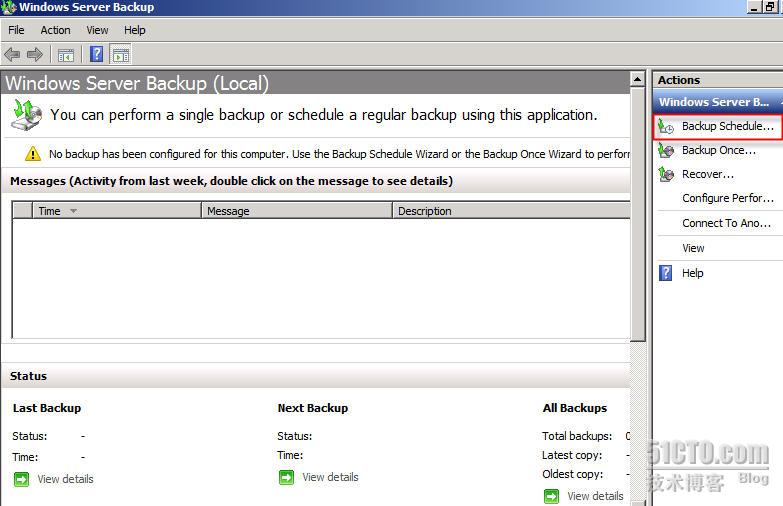Click the backup disc icon beside intro text

click(x=26, y=114)
